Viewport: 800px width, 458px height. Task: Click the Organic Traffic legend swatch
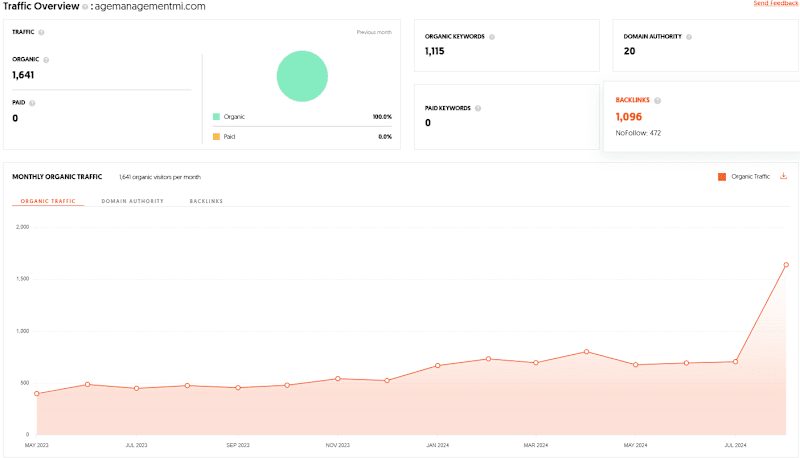(x=722, y=177)
